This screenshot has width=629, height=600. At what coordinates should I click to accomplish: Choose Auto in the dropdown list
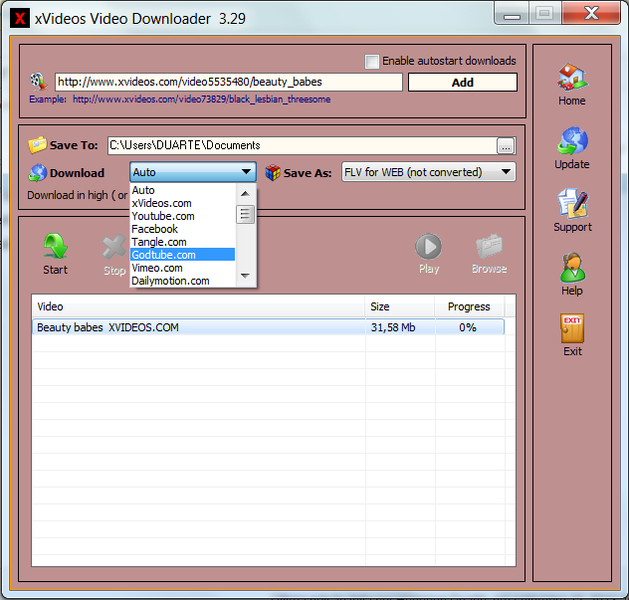pos(183,190)
